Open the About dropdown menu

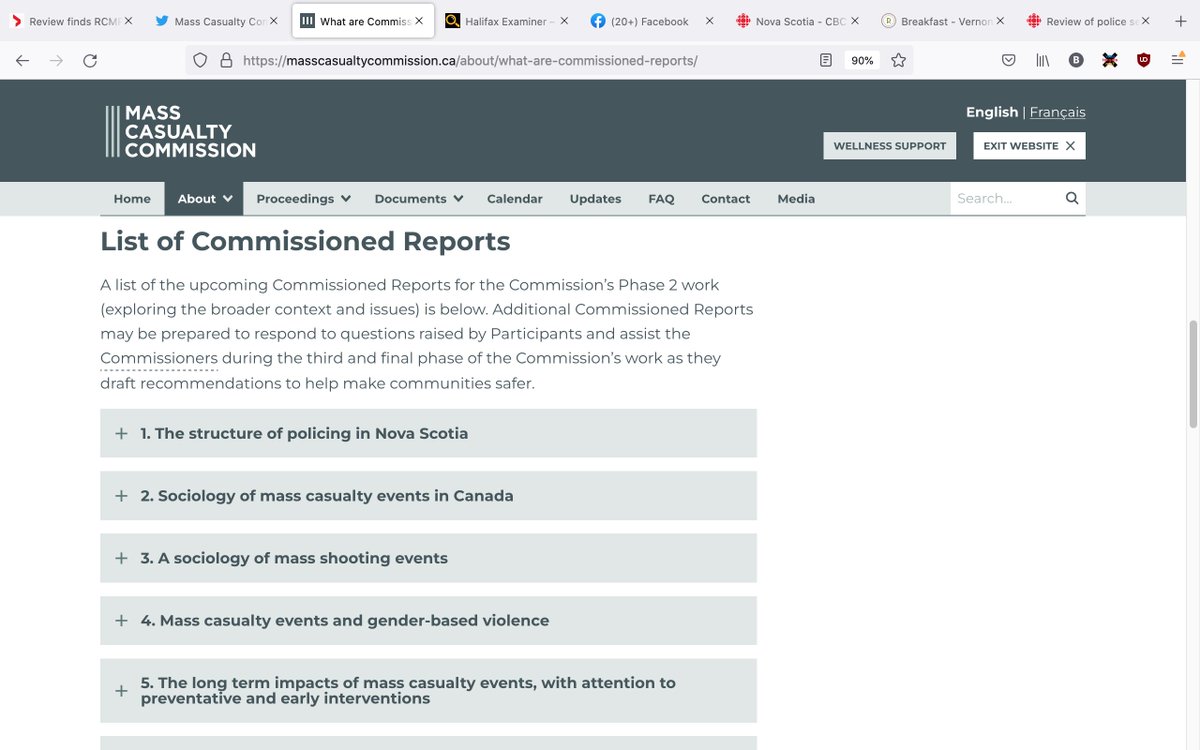coord(205,198)
